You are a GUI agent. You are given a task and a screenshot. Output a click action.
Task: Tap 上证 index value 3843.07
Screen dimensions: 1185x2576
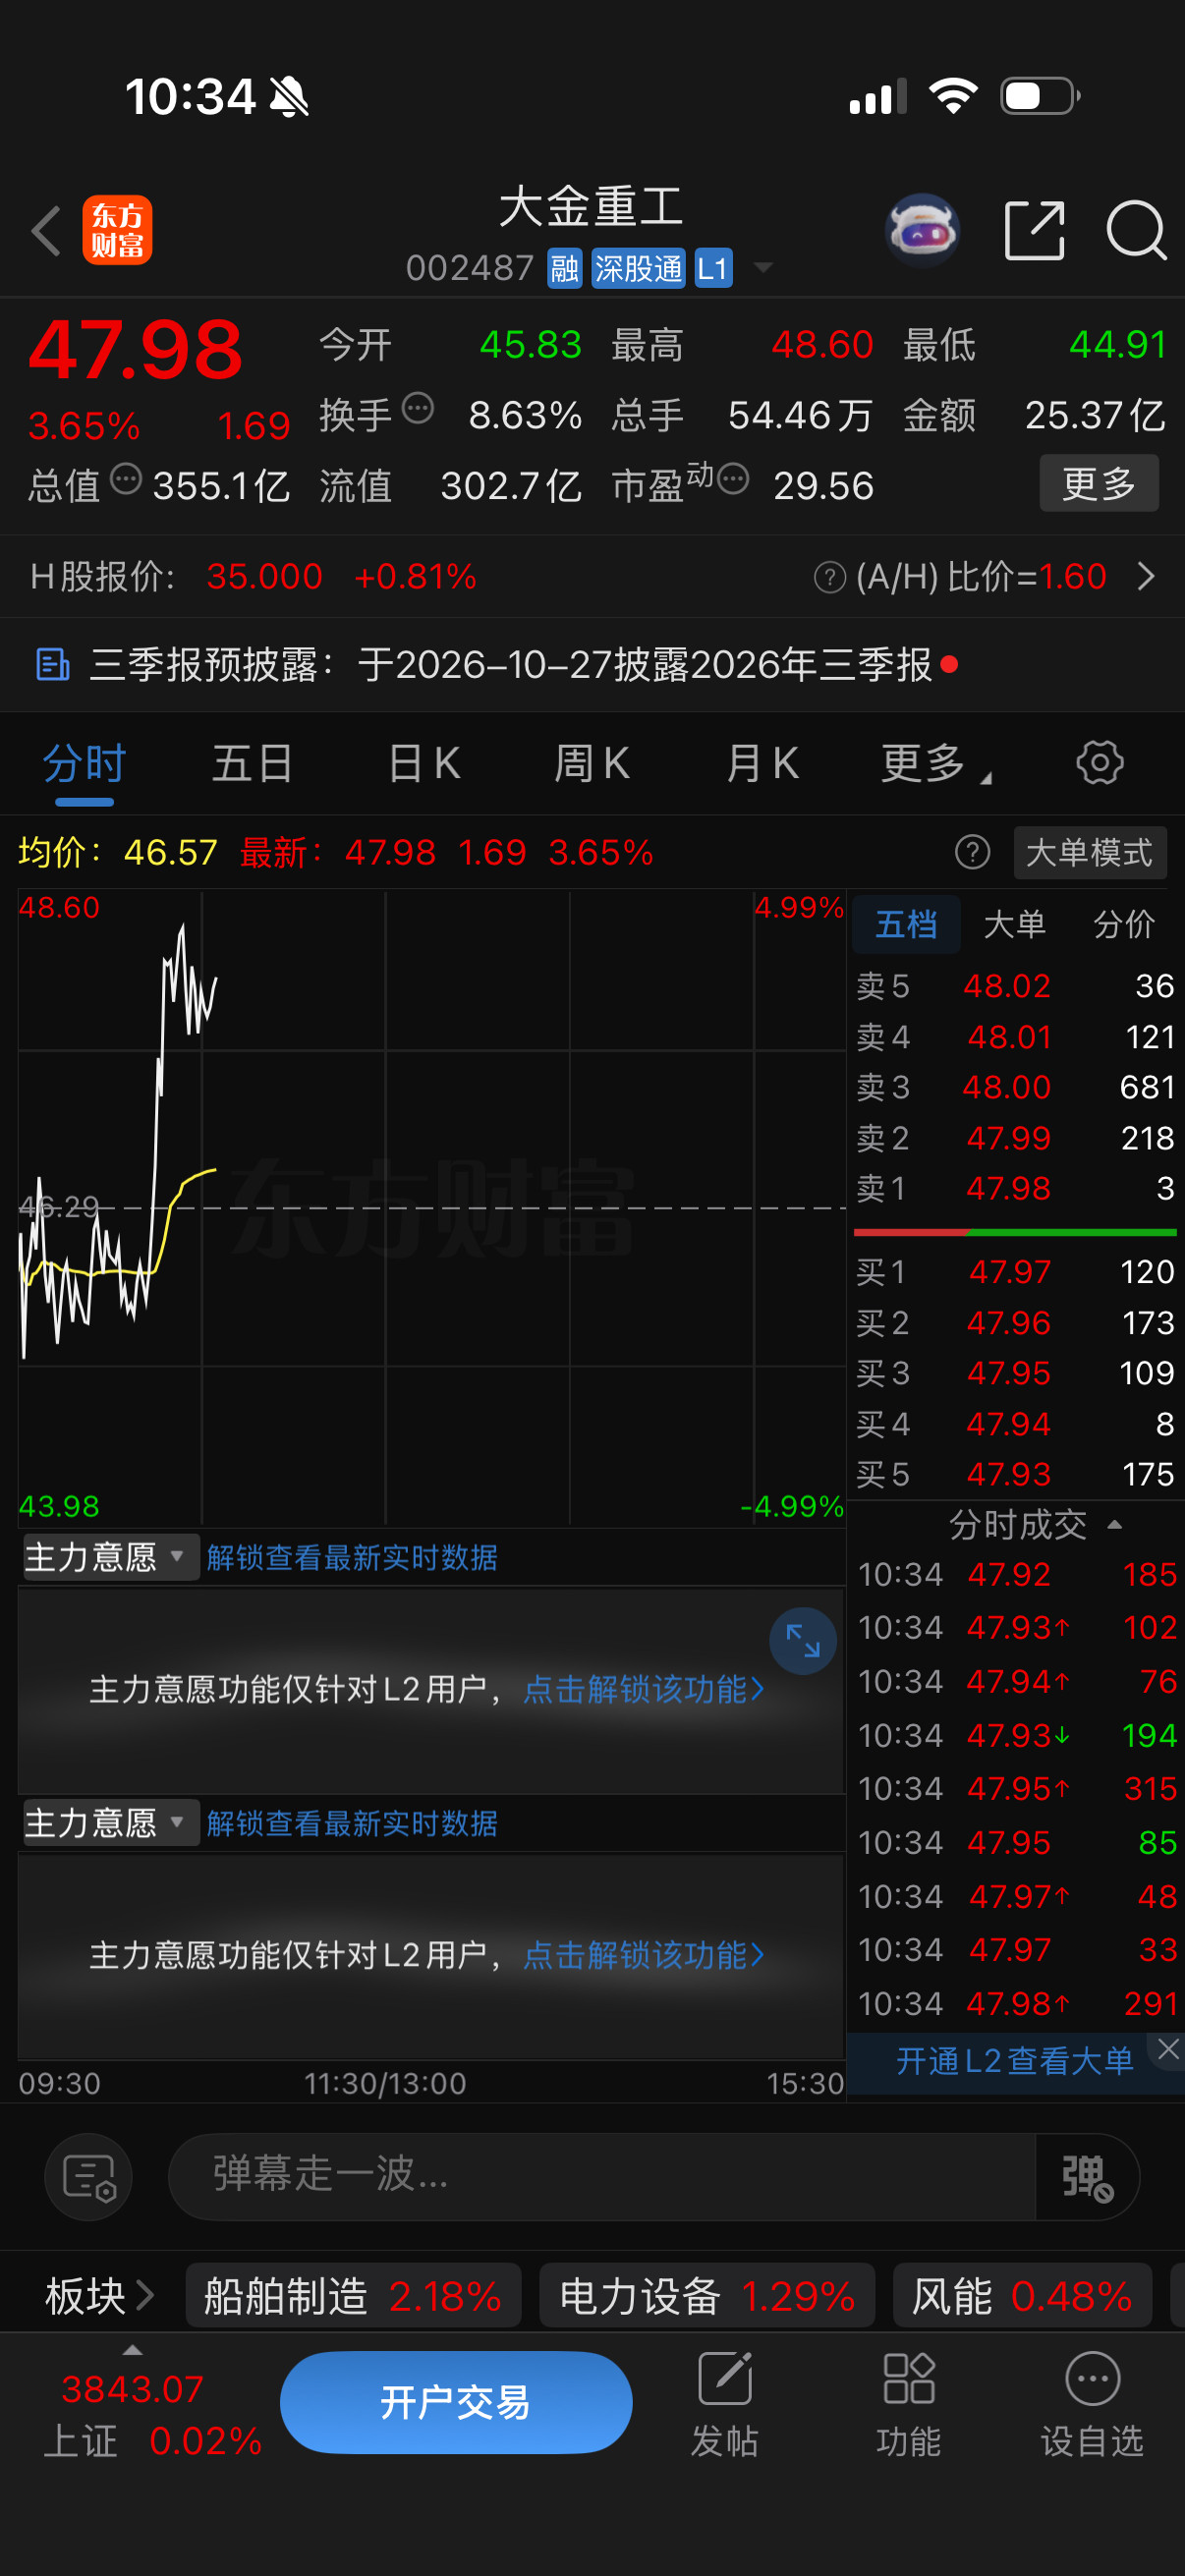tap(132, 2390)
